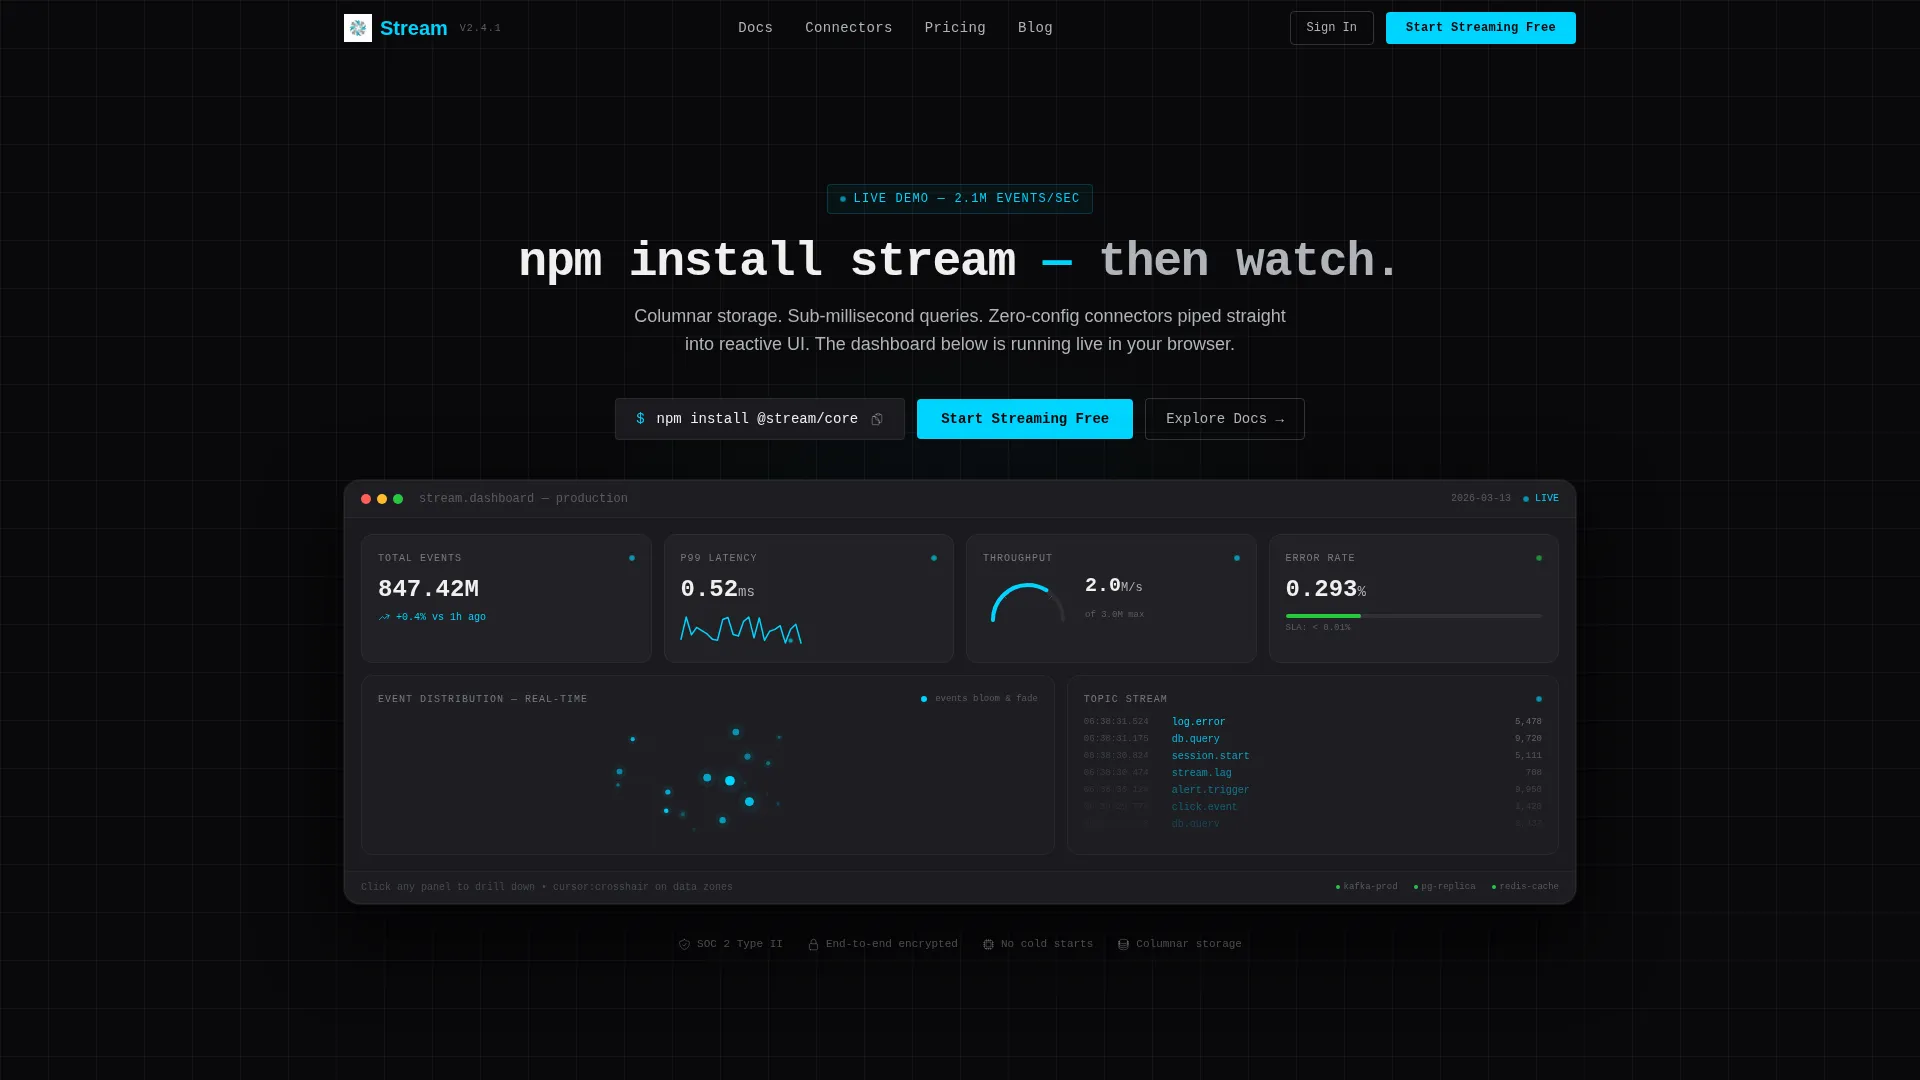
Task: Open the Blog nav item
Action: click(x=1035, y=28)
